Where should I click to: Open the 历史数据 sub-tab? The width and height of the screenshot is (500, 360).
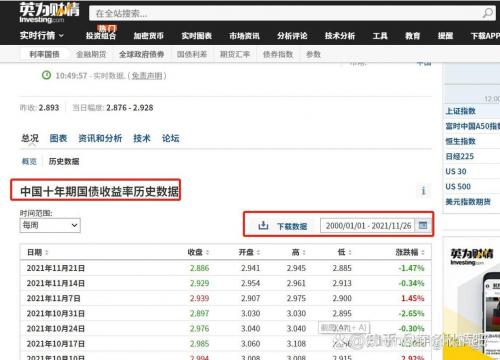pos(64,162)
